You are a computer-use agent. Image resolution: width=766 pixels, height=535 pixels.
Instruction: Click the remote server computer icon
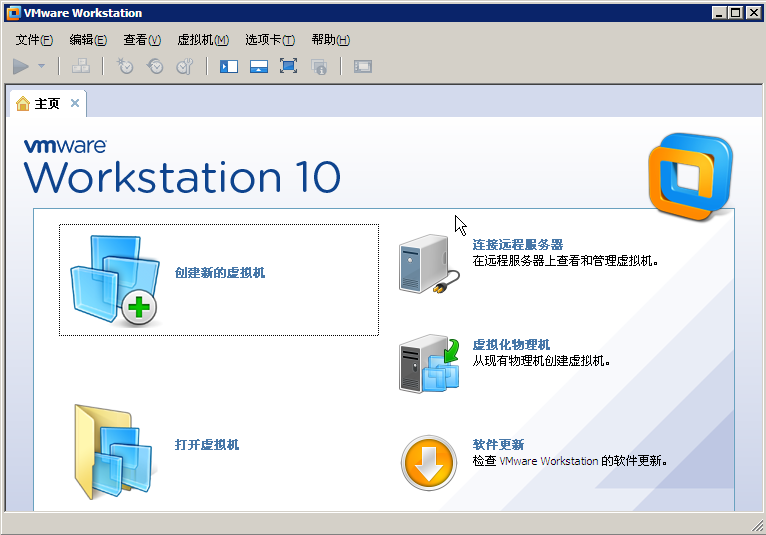pyautogui.click(x=428, y=264)
